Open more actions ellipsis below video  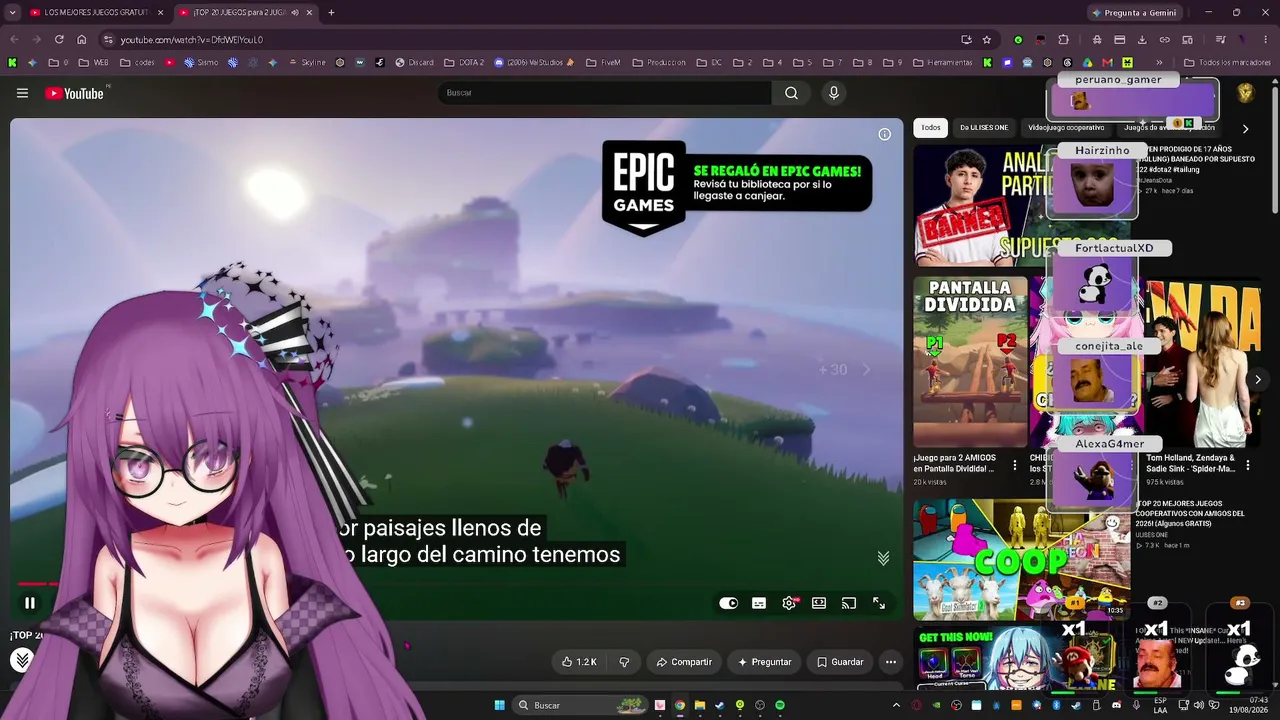pyautogui.click(x=890, y=662)
